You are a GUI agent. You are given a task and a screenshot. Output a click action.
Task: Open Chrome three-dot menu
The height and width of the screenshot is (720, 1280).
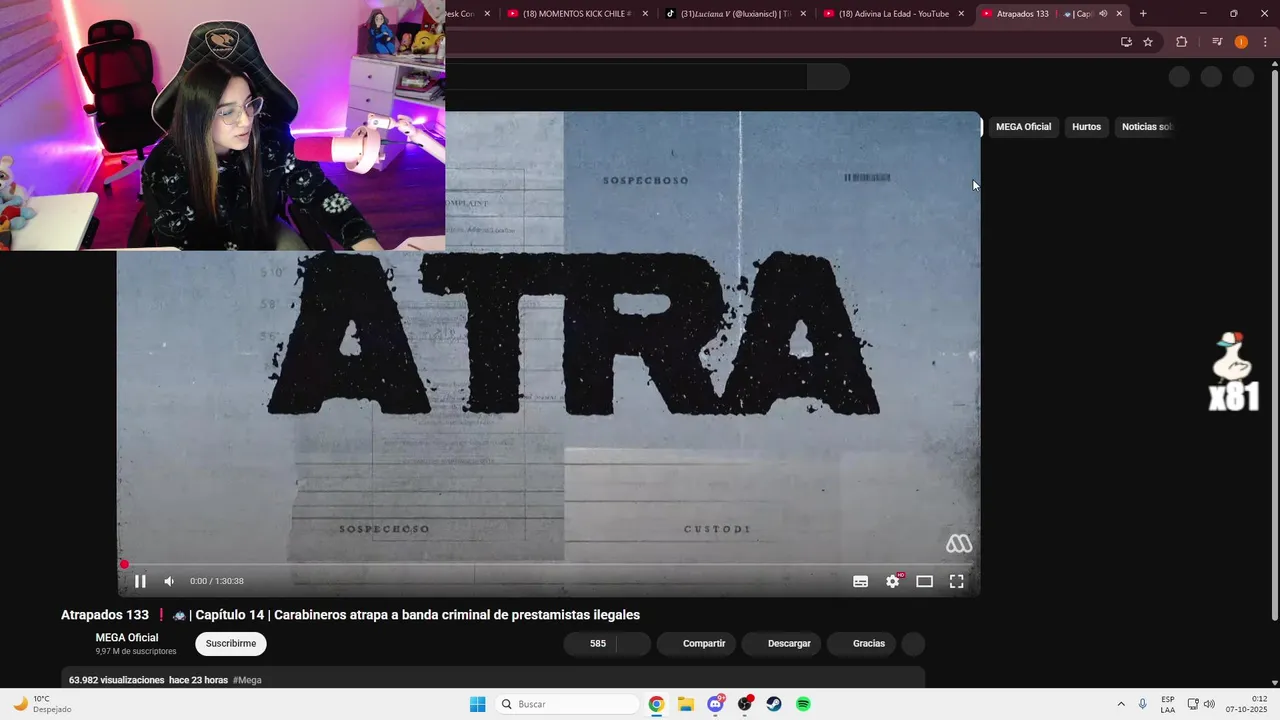tap(1265, 42)
